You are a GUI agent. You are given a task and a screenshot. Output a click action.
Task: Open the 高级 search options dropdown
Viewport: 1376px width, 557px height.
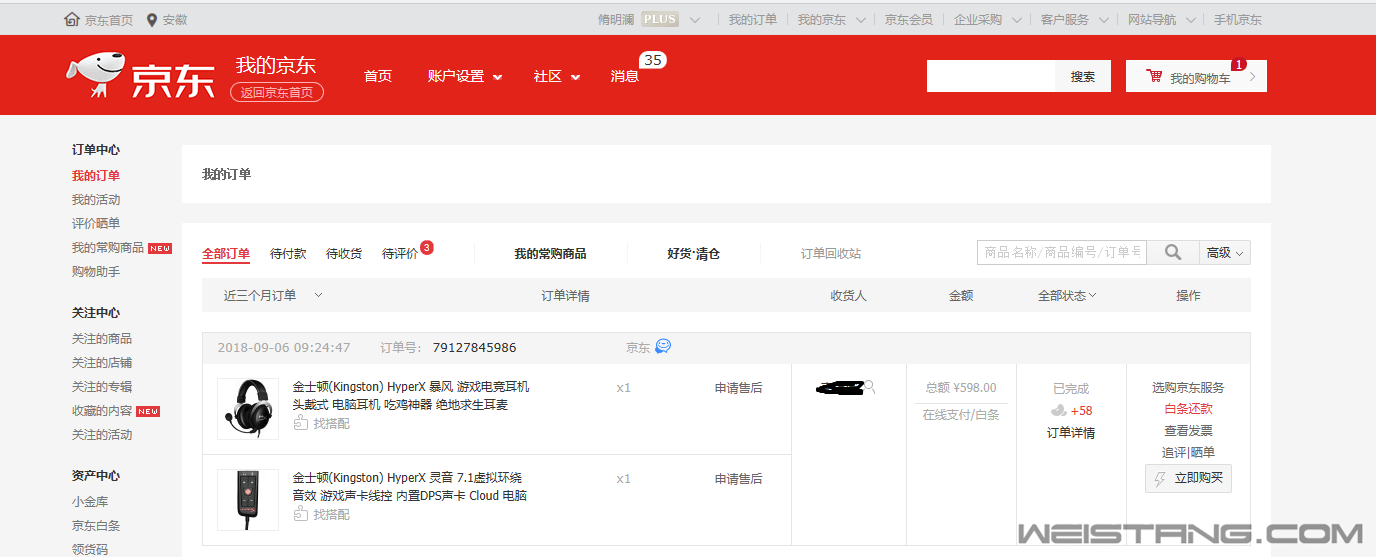point(1225,253)
